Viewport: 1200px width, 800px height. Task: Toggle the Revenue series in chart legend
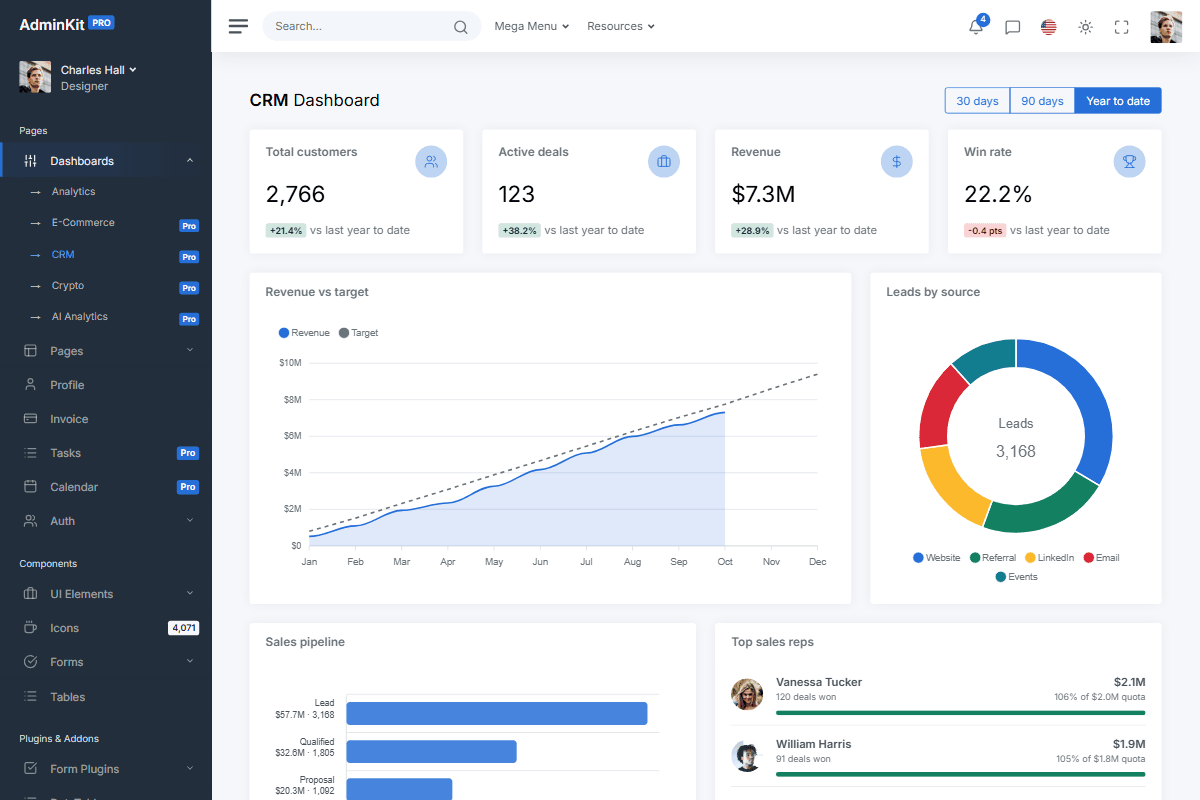tap(304, 333)
